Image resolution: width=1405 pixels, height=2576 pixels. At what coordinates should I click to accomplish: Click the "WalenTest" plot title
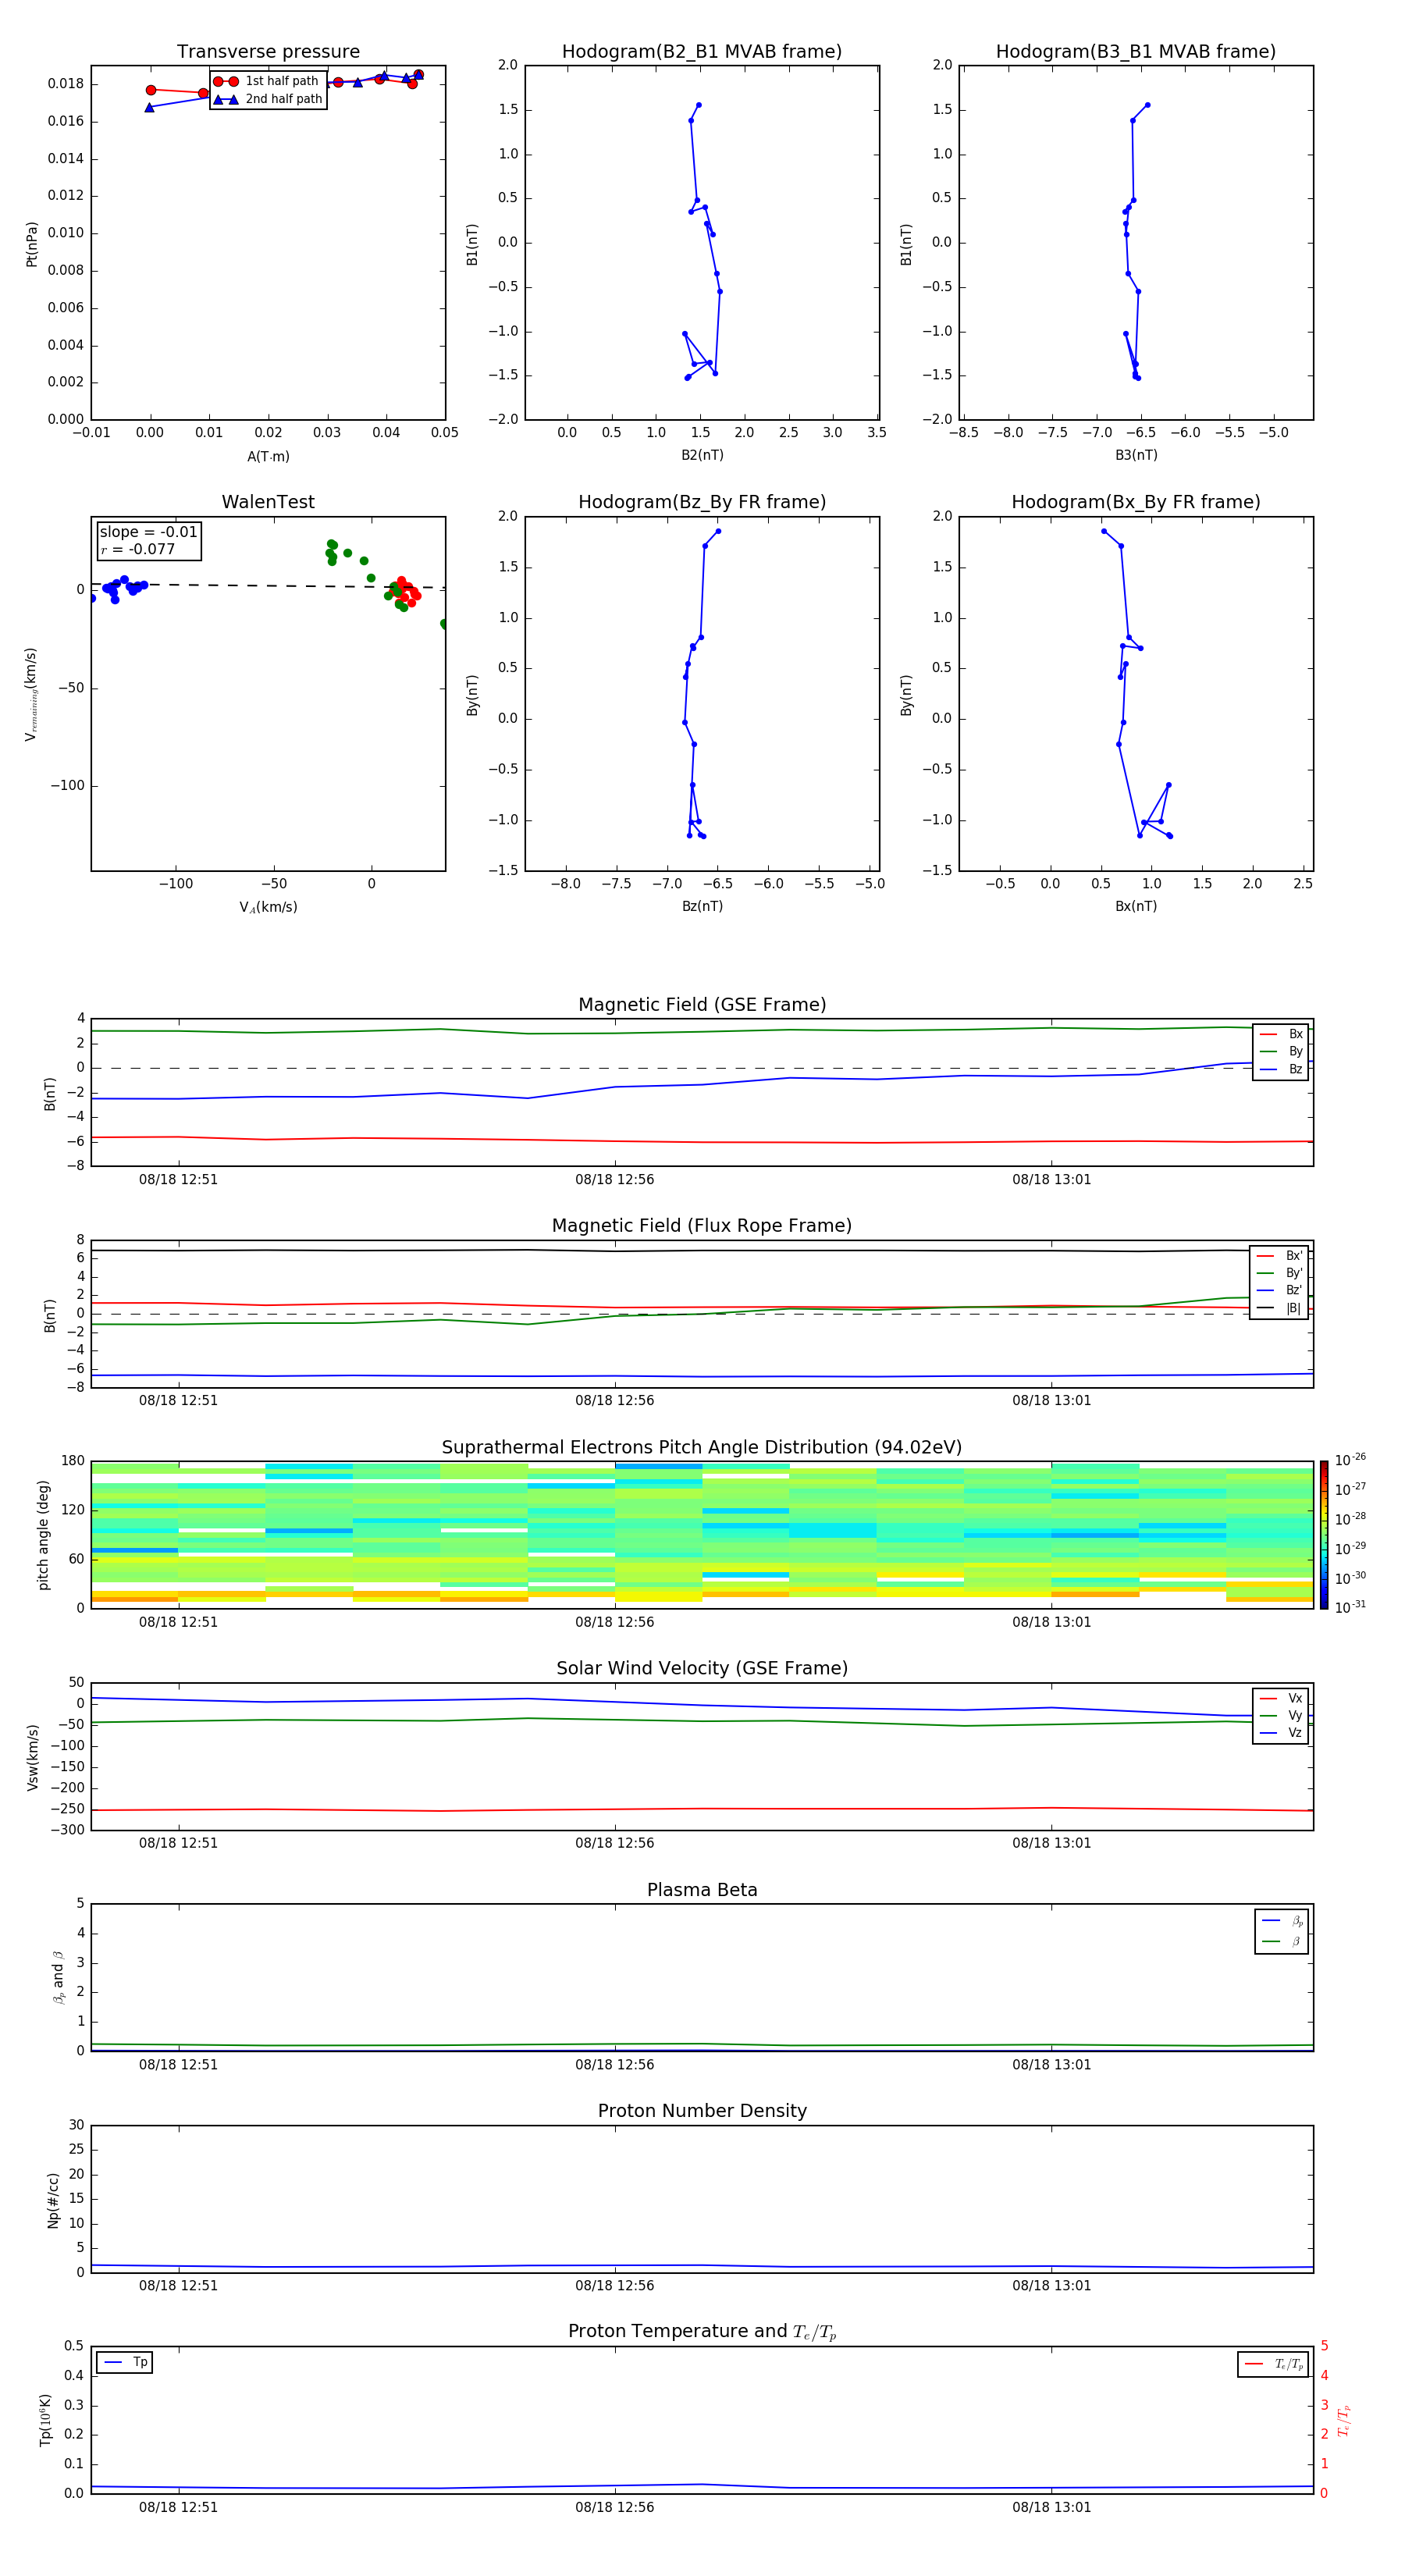[268, 501]
